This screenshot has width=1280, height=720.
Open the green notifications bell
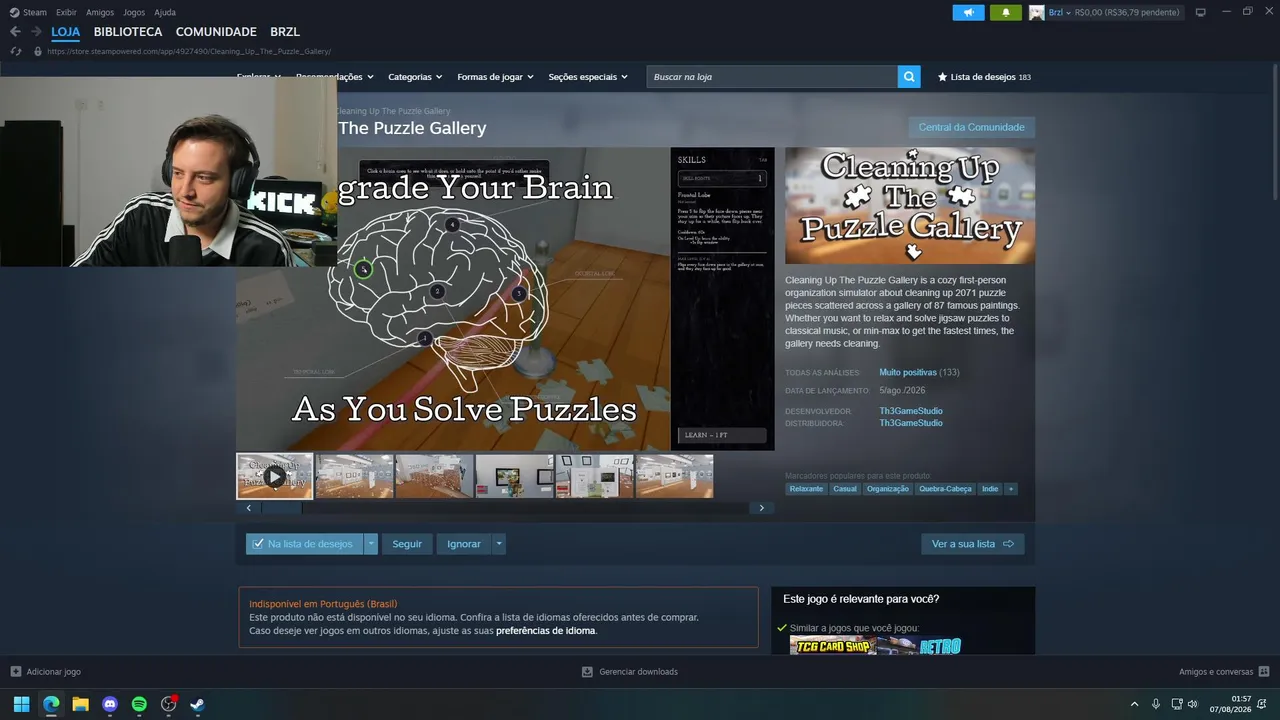point(1005,12)
